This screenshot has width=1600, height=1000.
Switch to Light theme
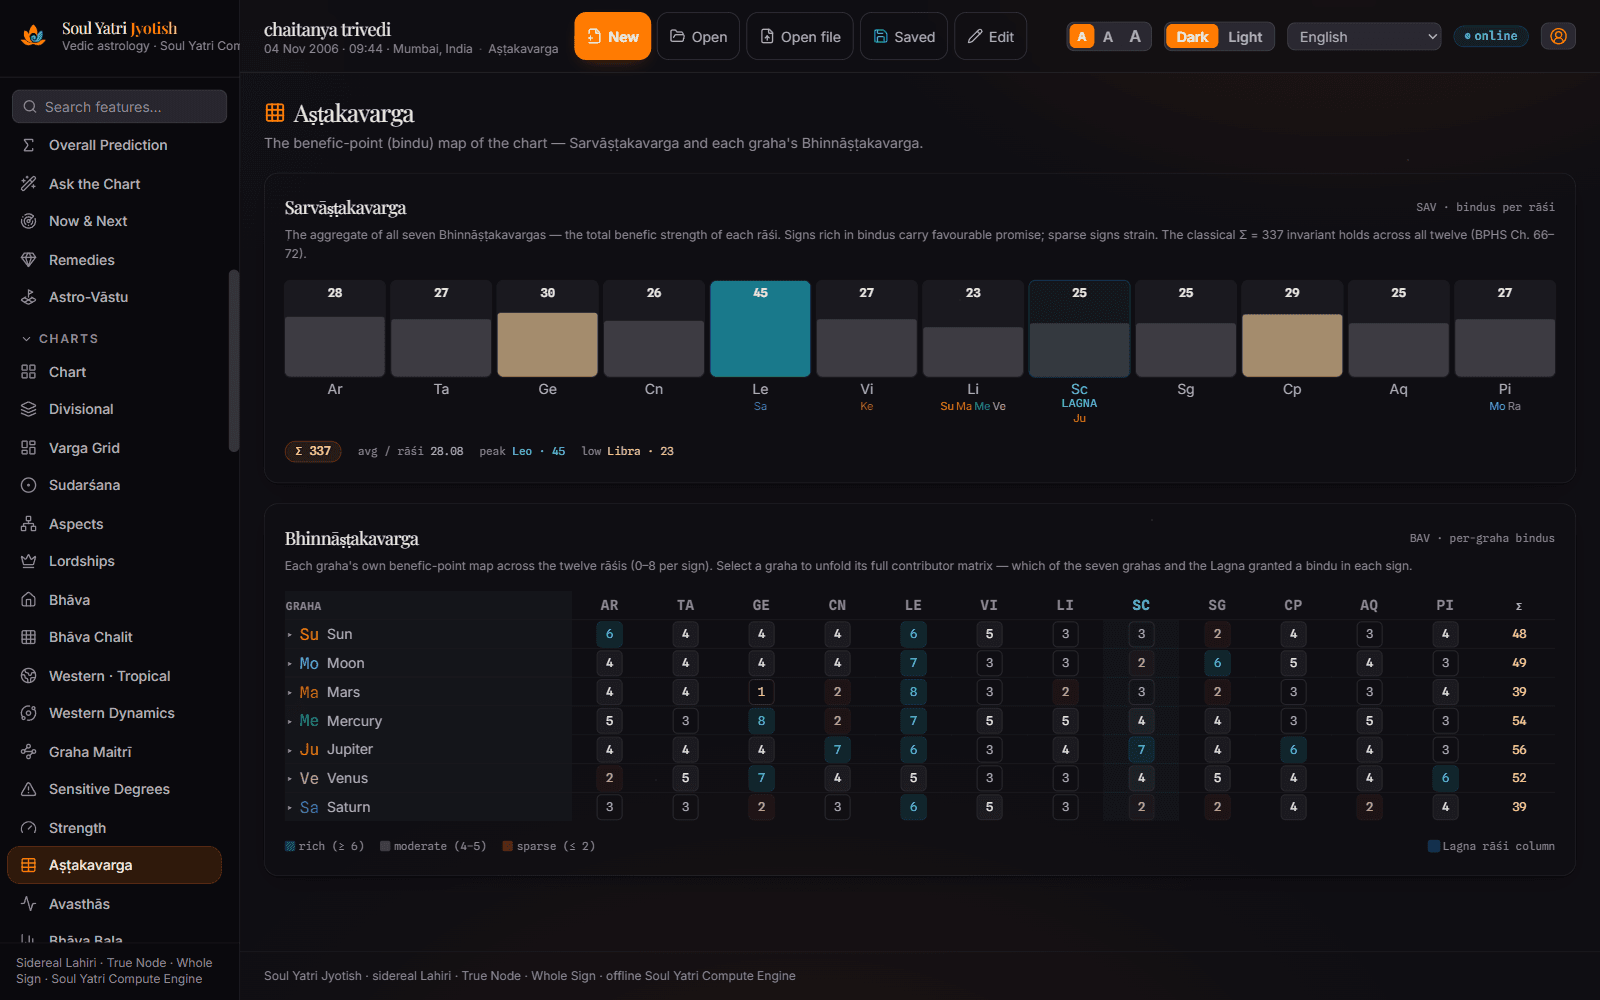point(1245,37)
